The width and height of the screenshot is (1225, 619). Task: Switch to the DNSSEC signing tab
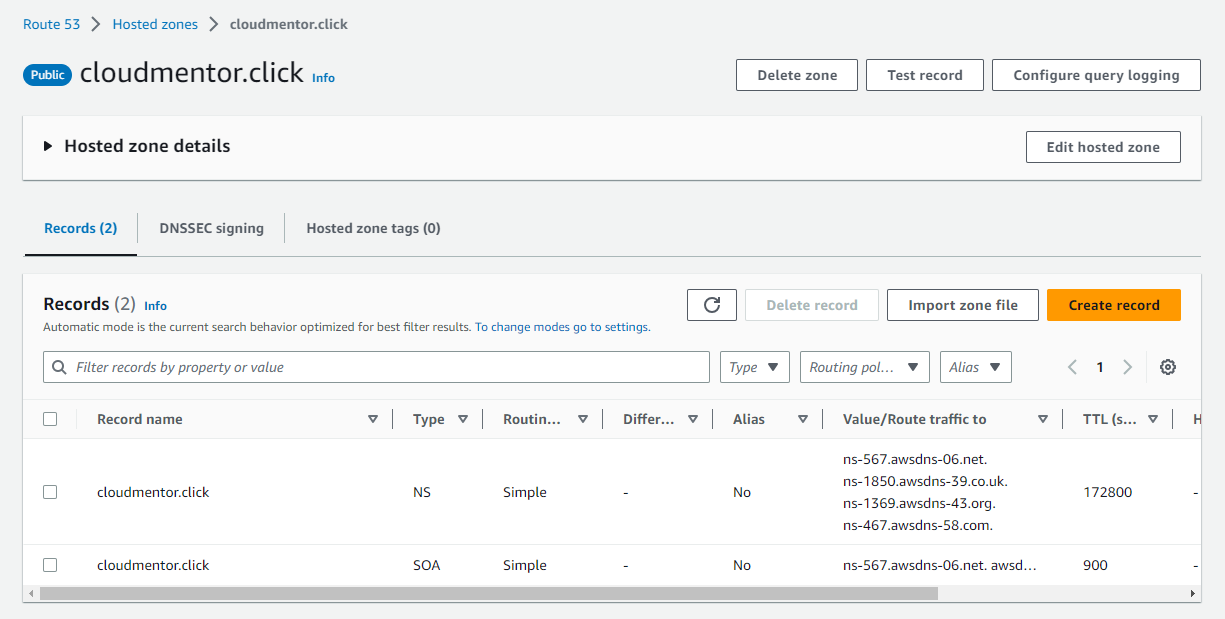(x=211, y=228)
